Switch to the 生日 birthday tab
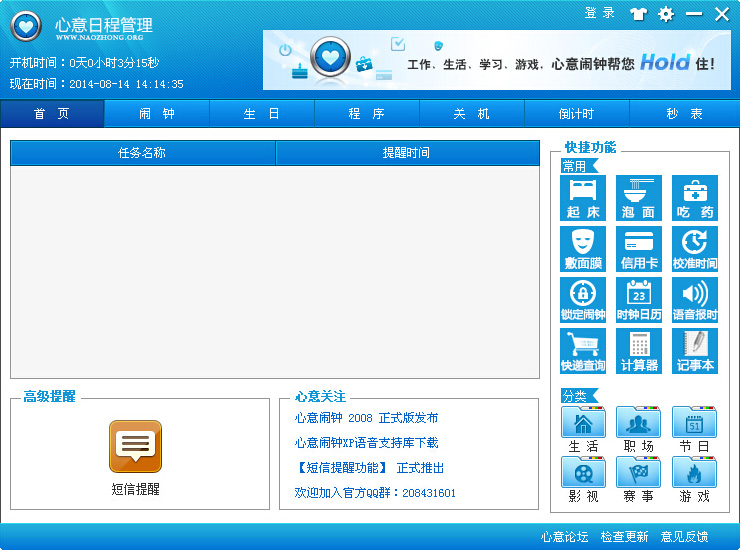Screen dimensions: 740x550 (x=262, y=114)
